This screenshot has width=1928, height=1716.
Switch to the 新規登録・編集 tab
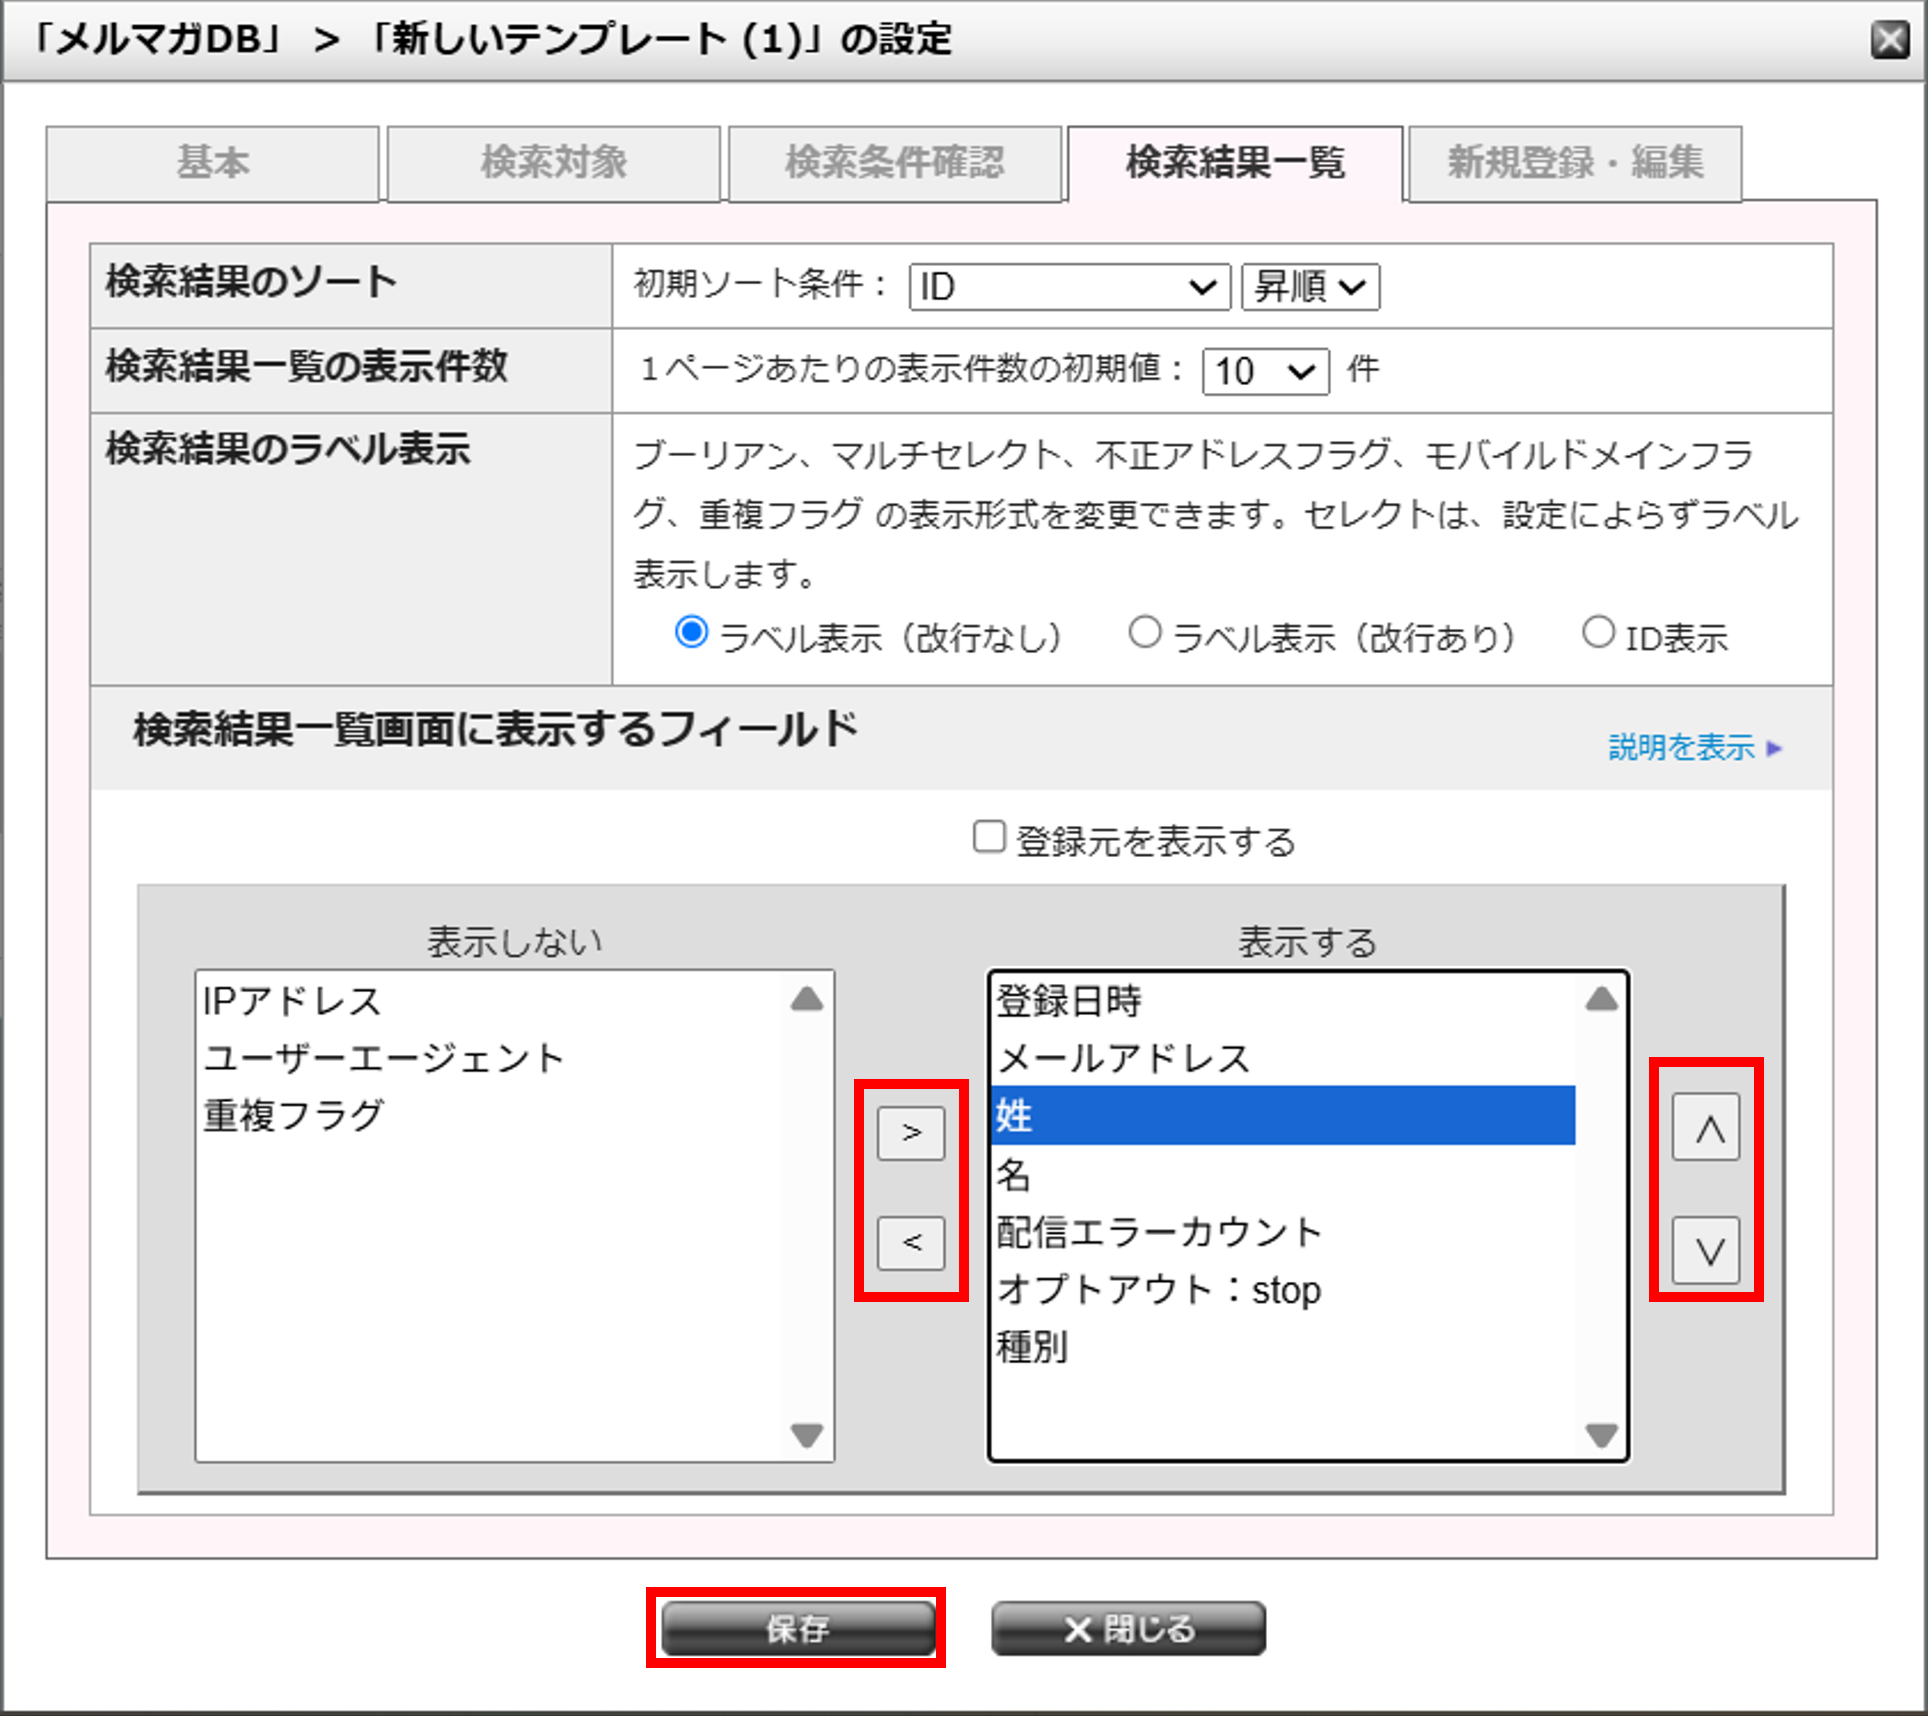[1574, 163]
